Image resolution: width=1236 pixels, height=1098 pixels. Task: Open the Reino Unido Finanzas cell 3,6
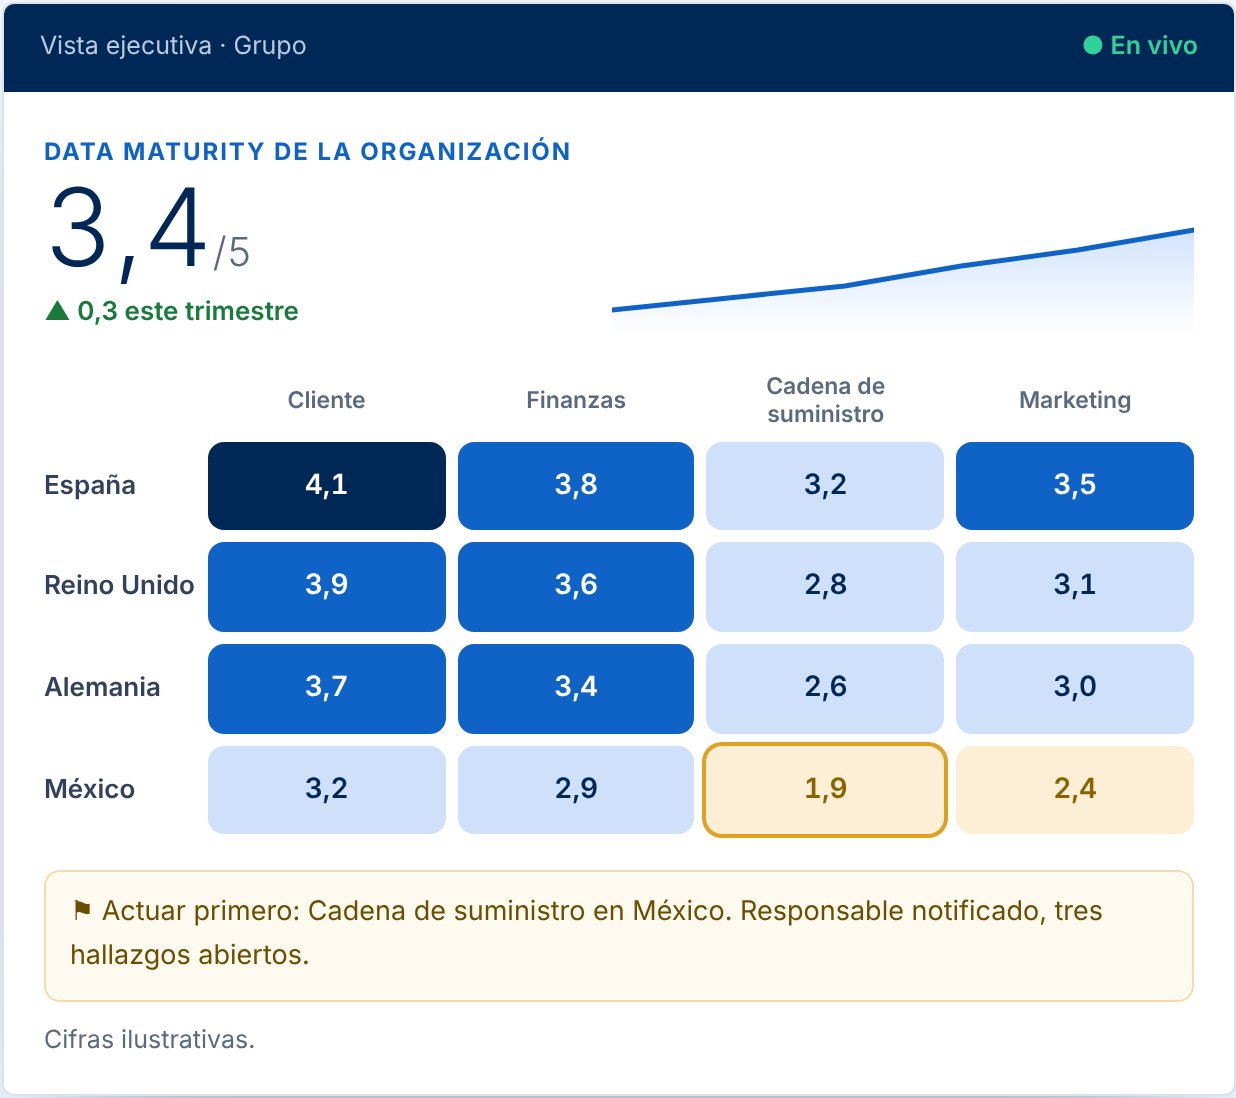click(x=576, y=587)
